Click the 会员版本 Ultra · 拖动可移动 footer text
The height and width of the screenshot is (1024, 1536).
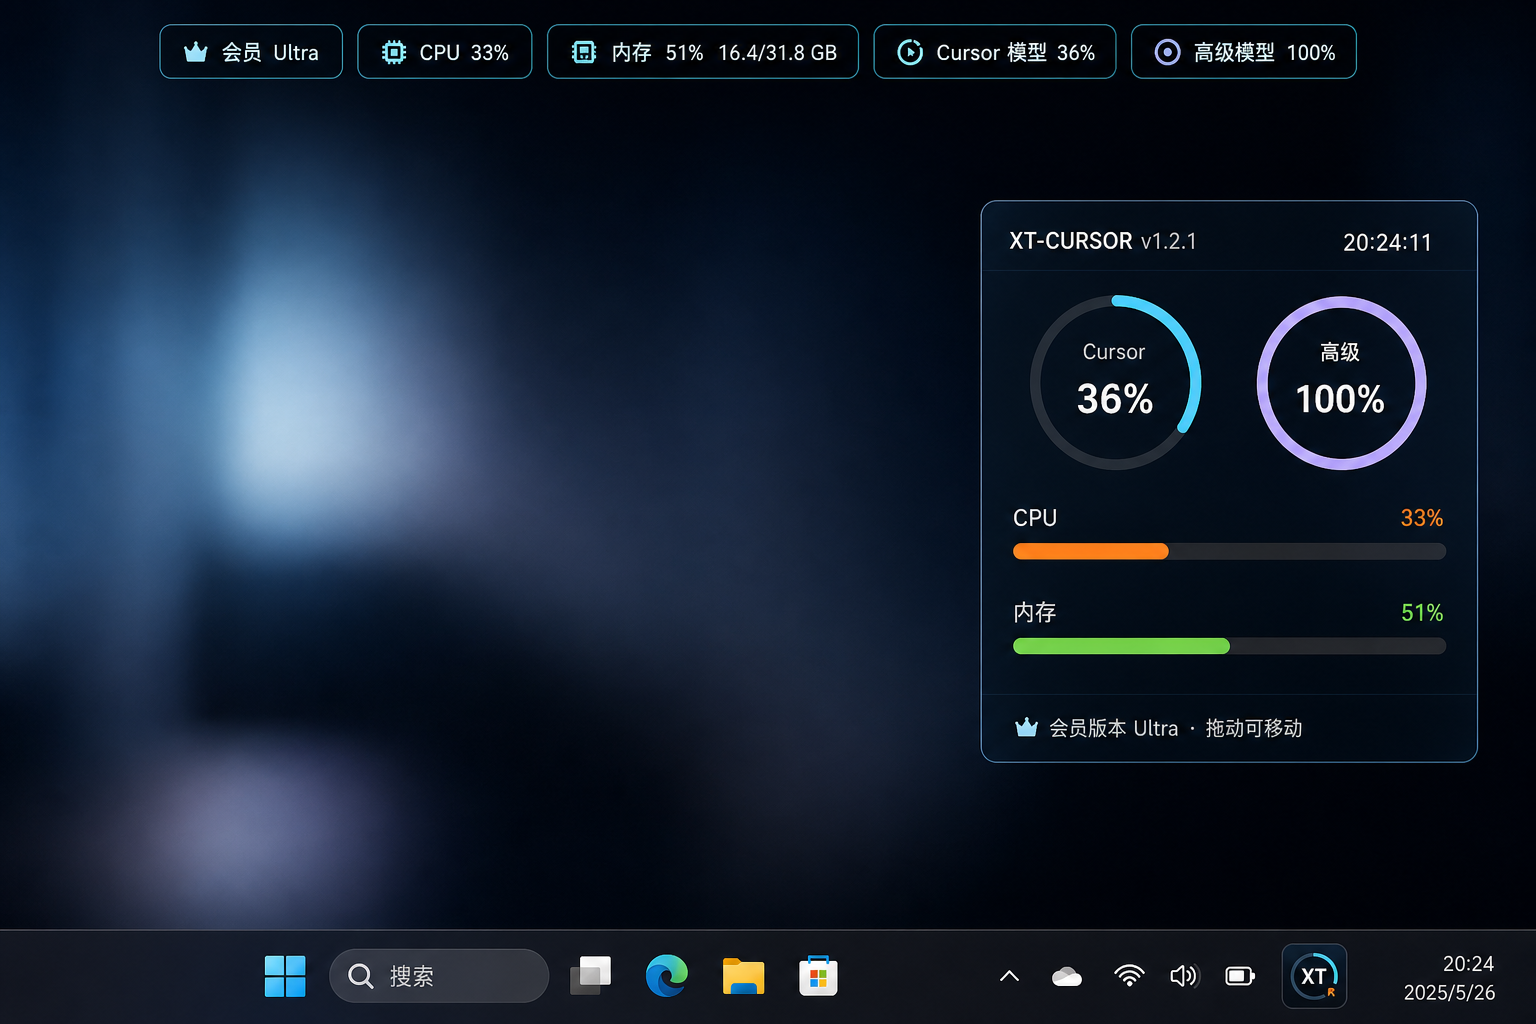coord(1175,728)
